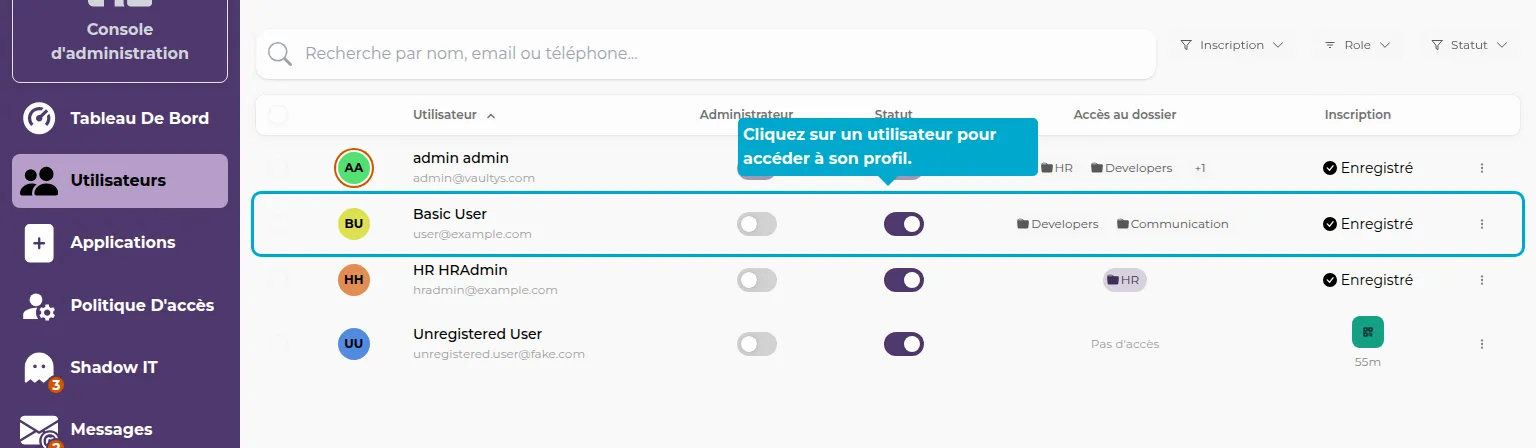The width and height of the screenshot is (1536, 448).
Task: Click the Messages envelope icon
Action: pyautogui.click(x=39, y=430)
